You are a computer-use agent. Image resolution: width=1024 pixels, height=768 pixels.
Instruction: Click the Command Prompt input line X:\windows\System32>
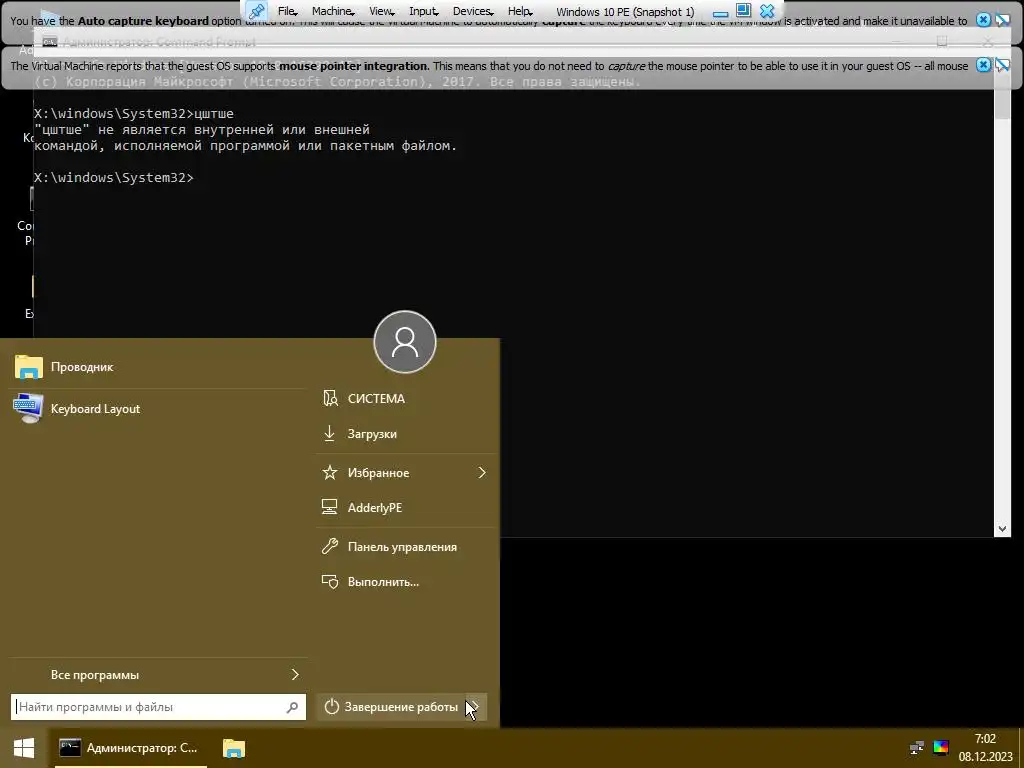(114, 178)
